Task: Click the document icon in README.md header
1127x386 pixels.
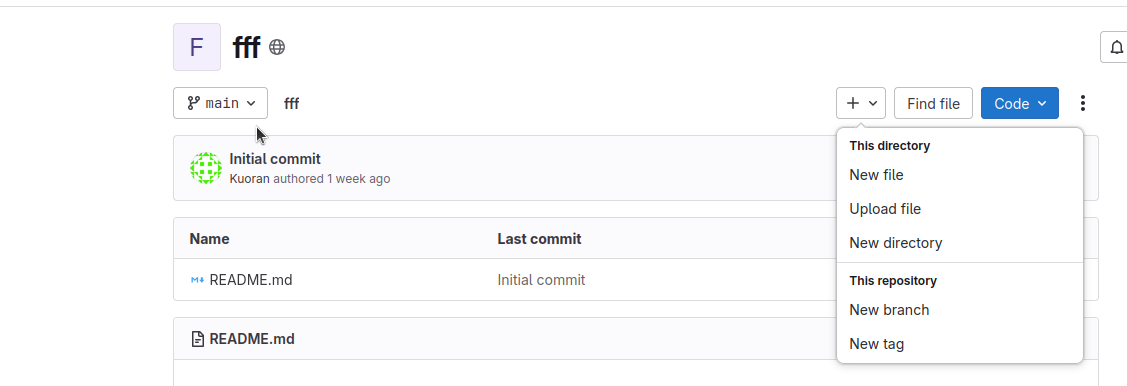Action: [198, 339]
